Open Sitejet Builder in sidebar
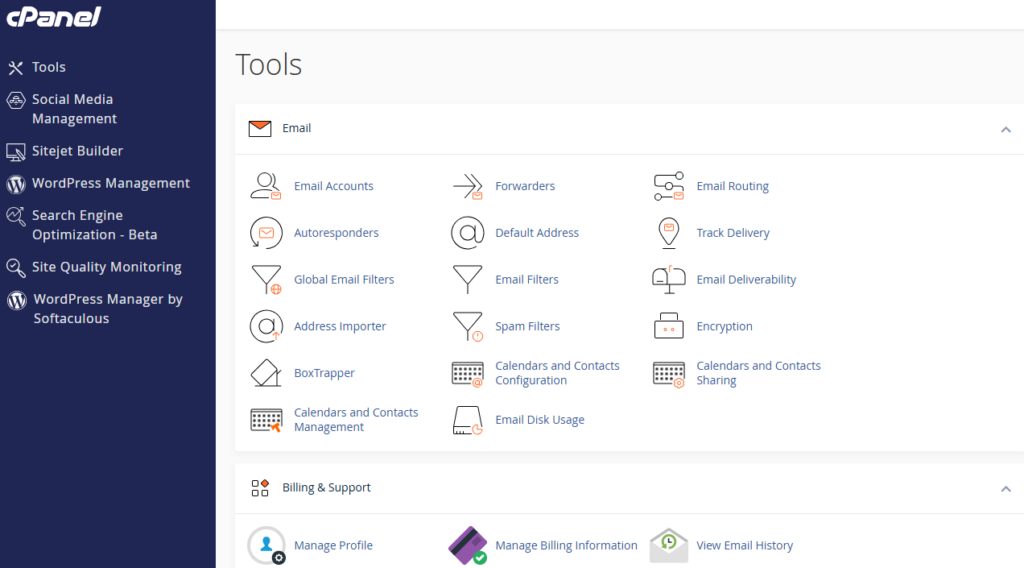This screenshot has width=1024, height=568. tap(77, 151)
